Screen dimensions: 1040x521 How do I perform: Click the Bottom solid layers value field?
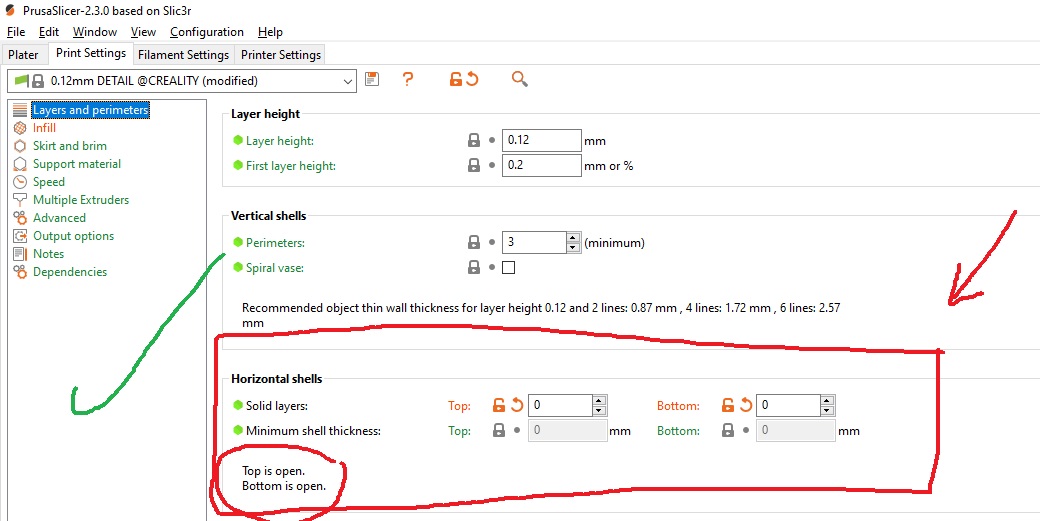click(788, 405)
